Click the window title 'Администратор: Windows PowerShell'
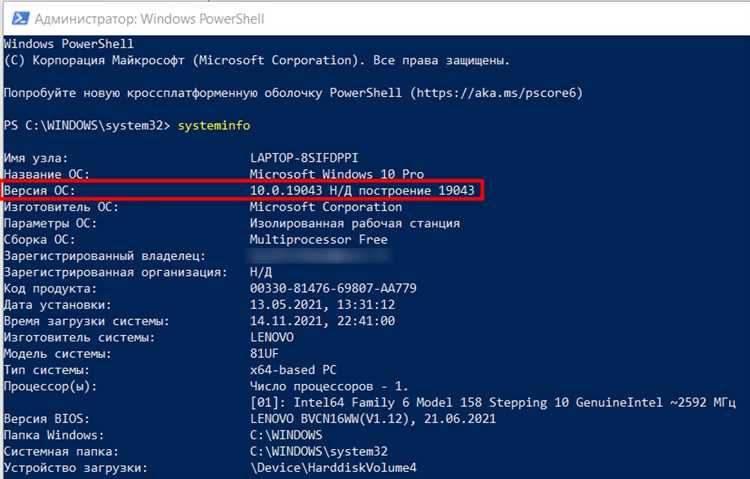 149,19
